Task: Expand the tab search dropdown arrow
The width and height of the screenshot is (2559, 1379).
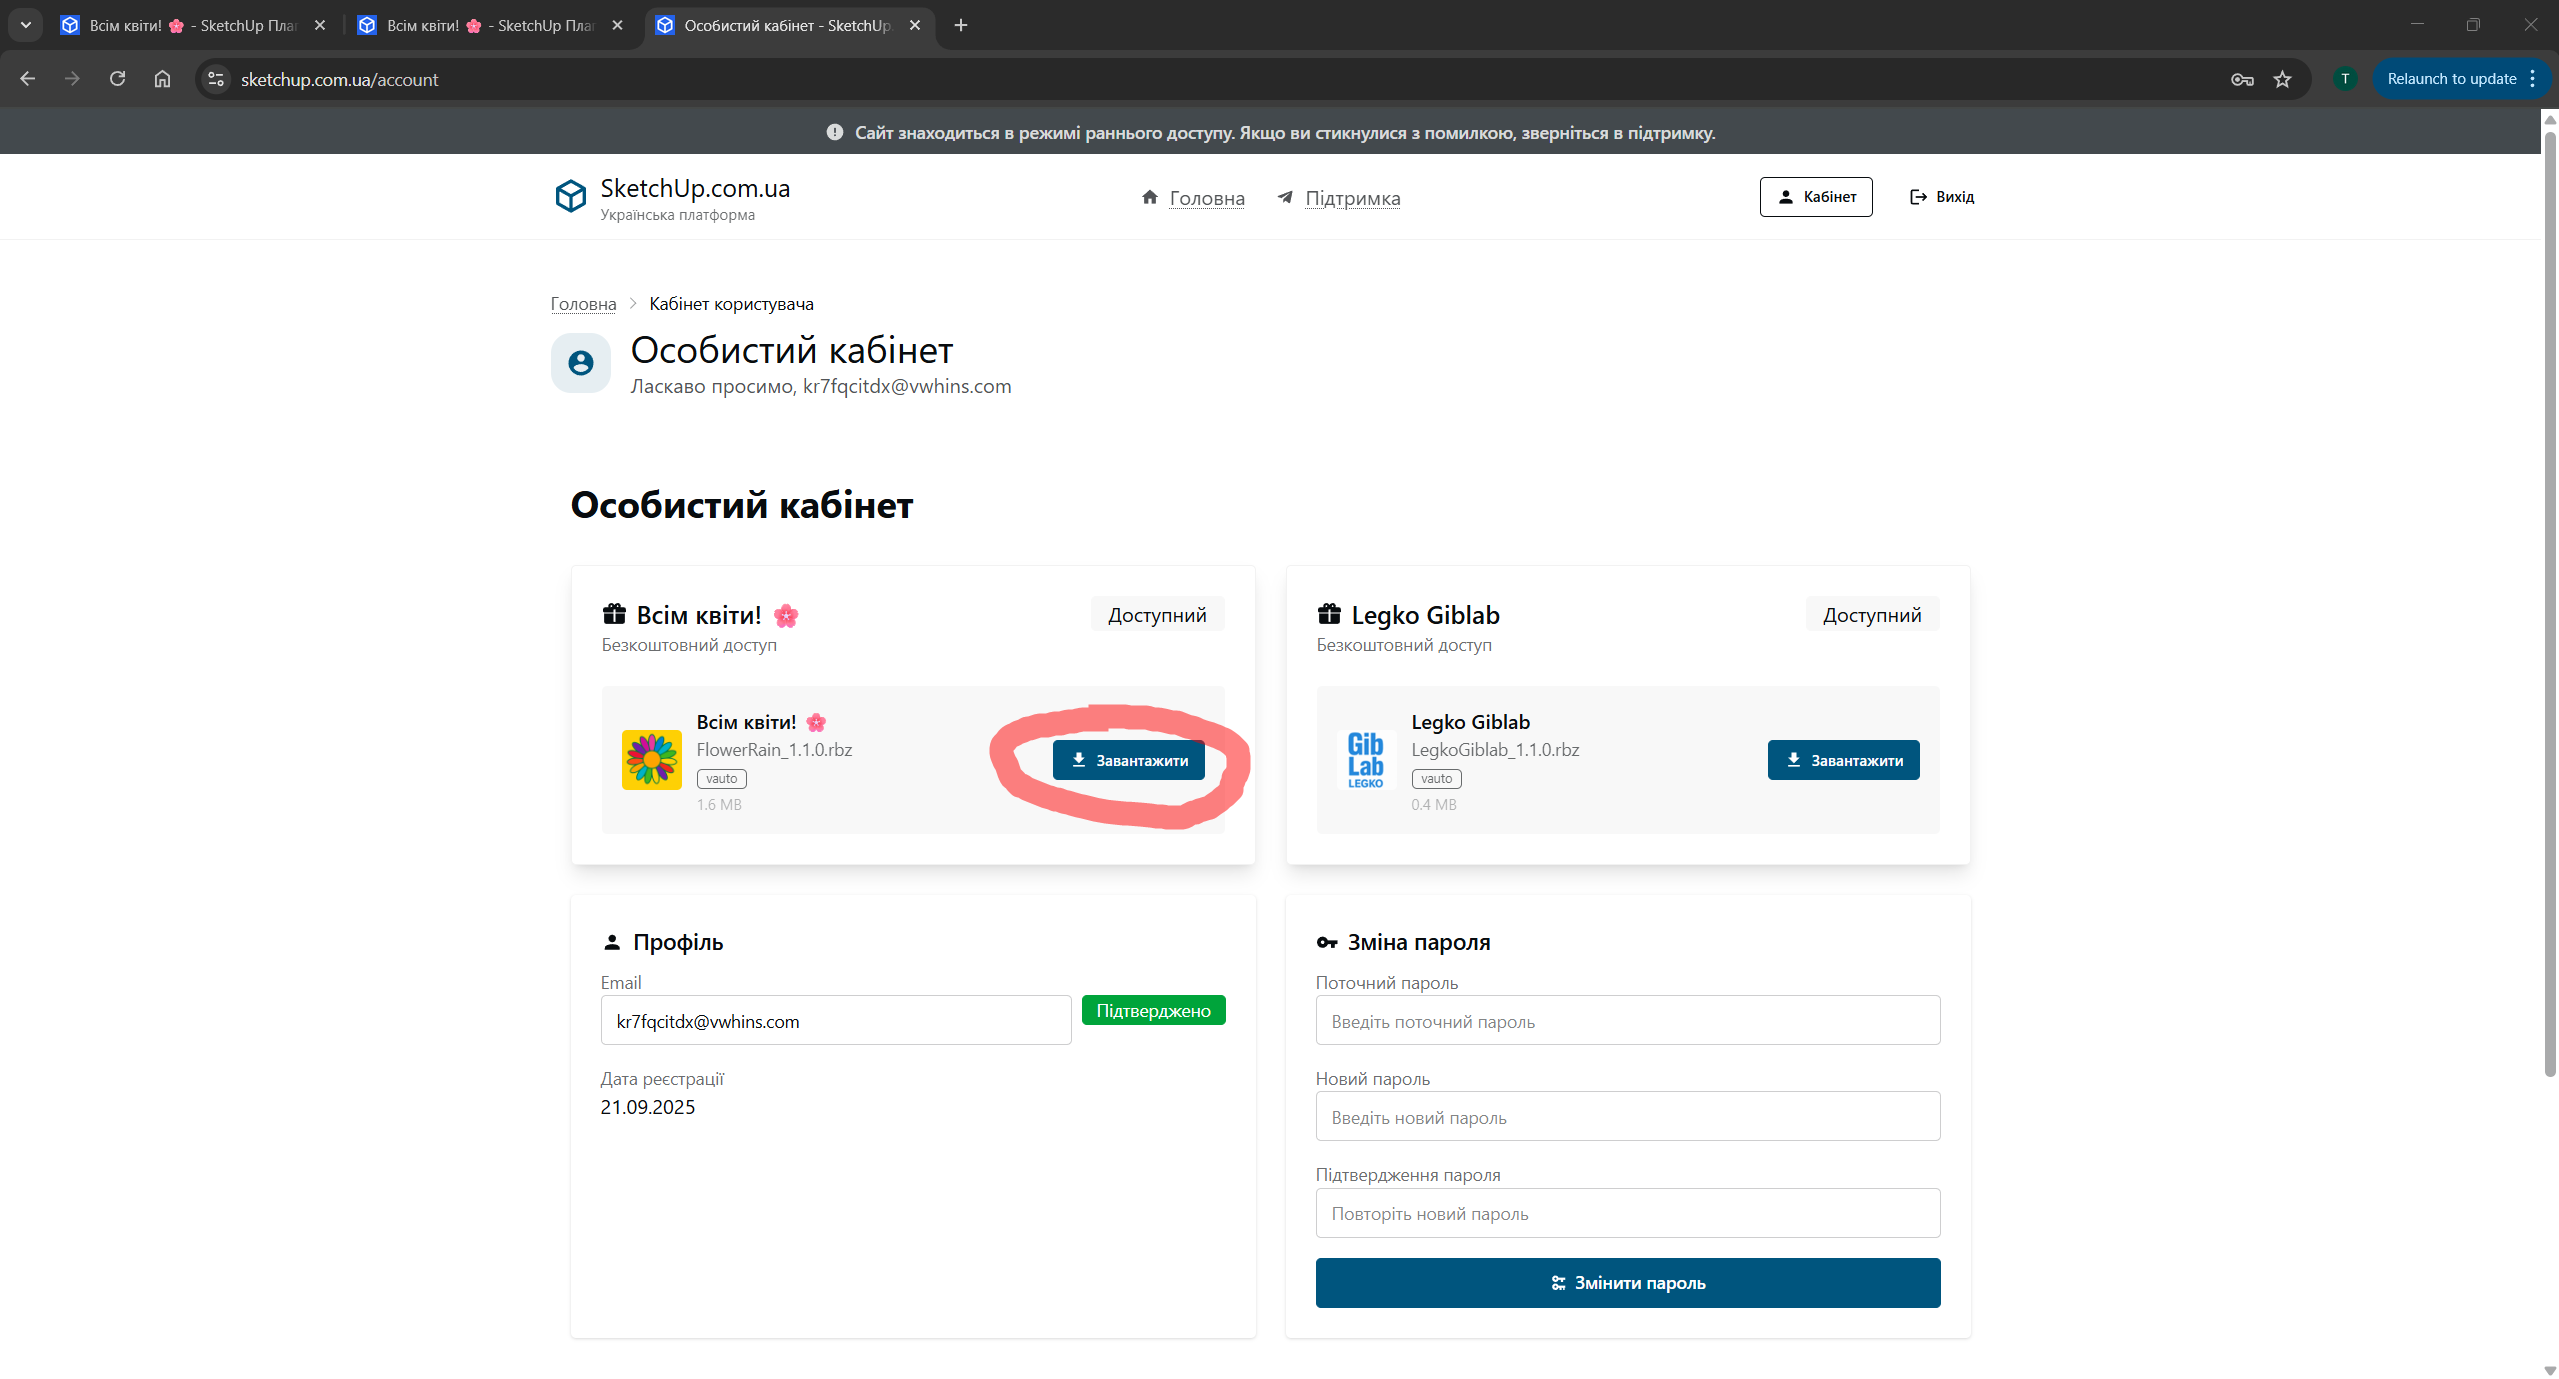Action: pos(26,25)
